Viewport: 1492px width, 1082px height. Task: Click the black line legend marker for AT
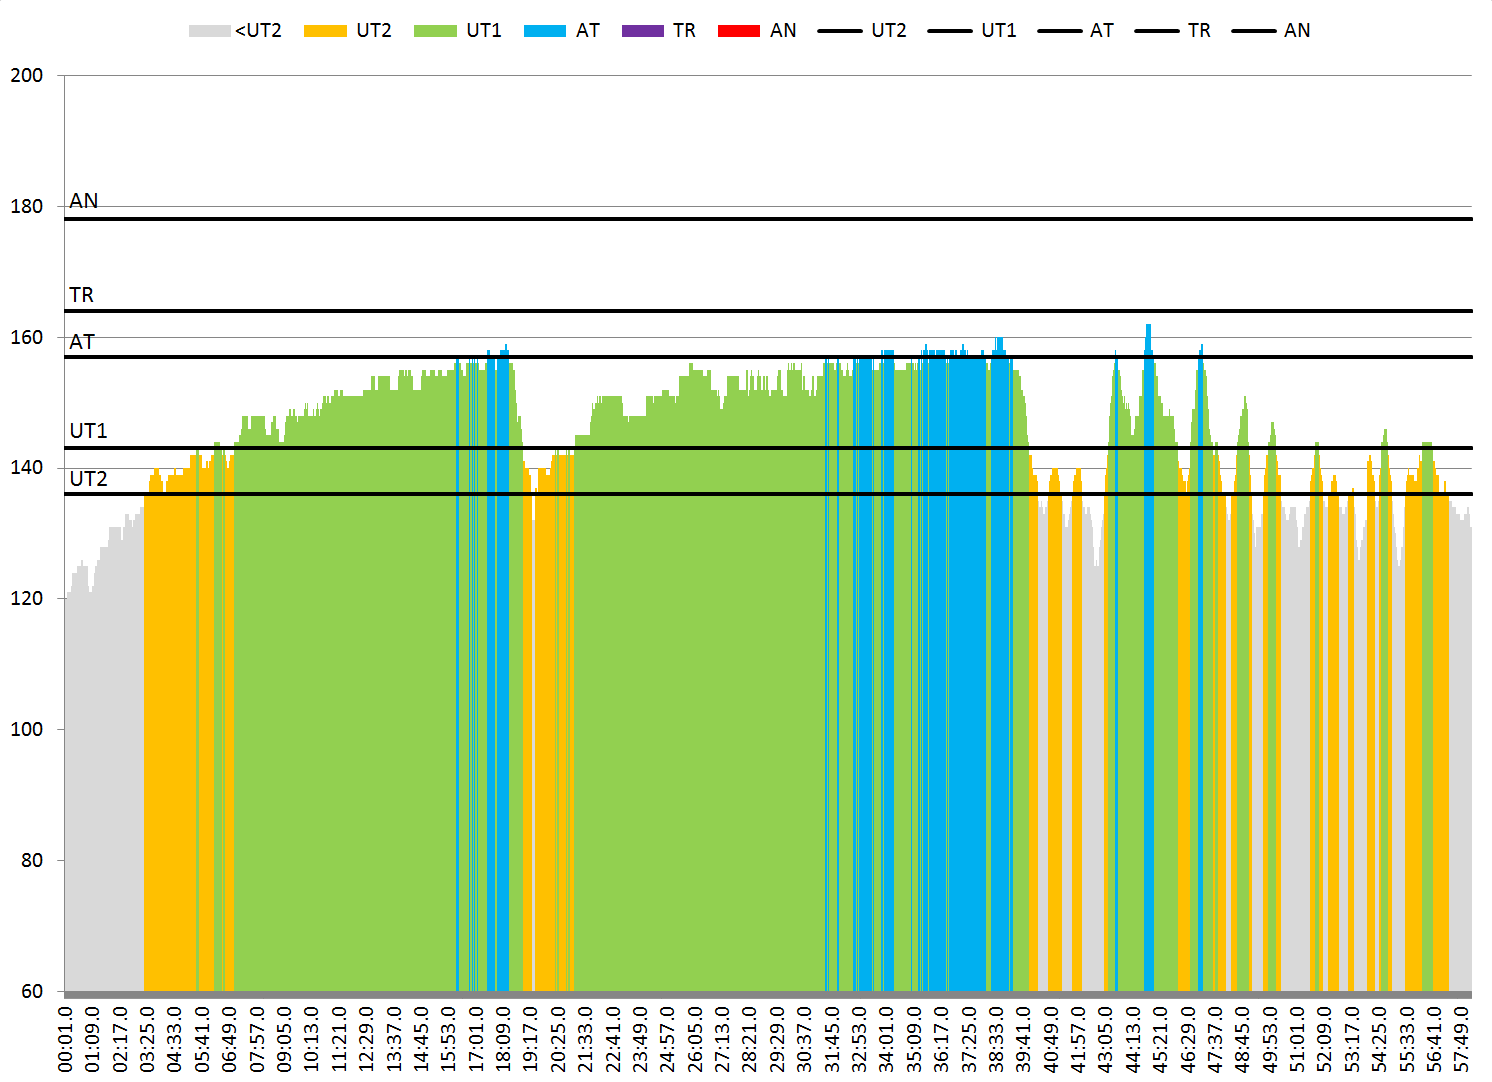click(1059, 31)
